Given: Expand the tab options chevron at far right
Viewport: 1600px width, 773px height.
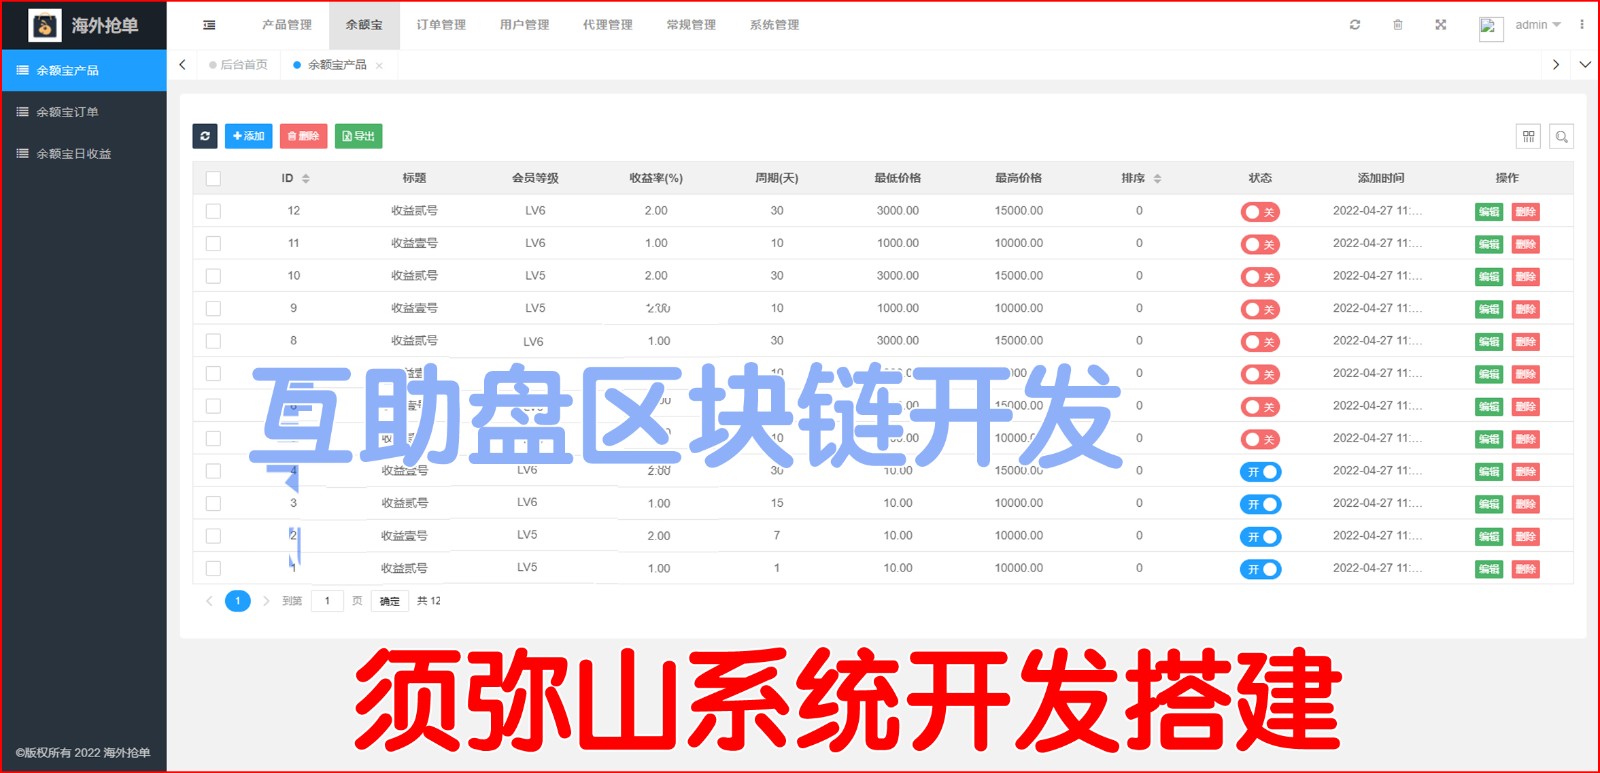Looking at the screenshot, I should tap(1585, 65).
